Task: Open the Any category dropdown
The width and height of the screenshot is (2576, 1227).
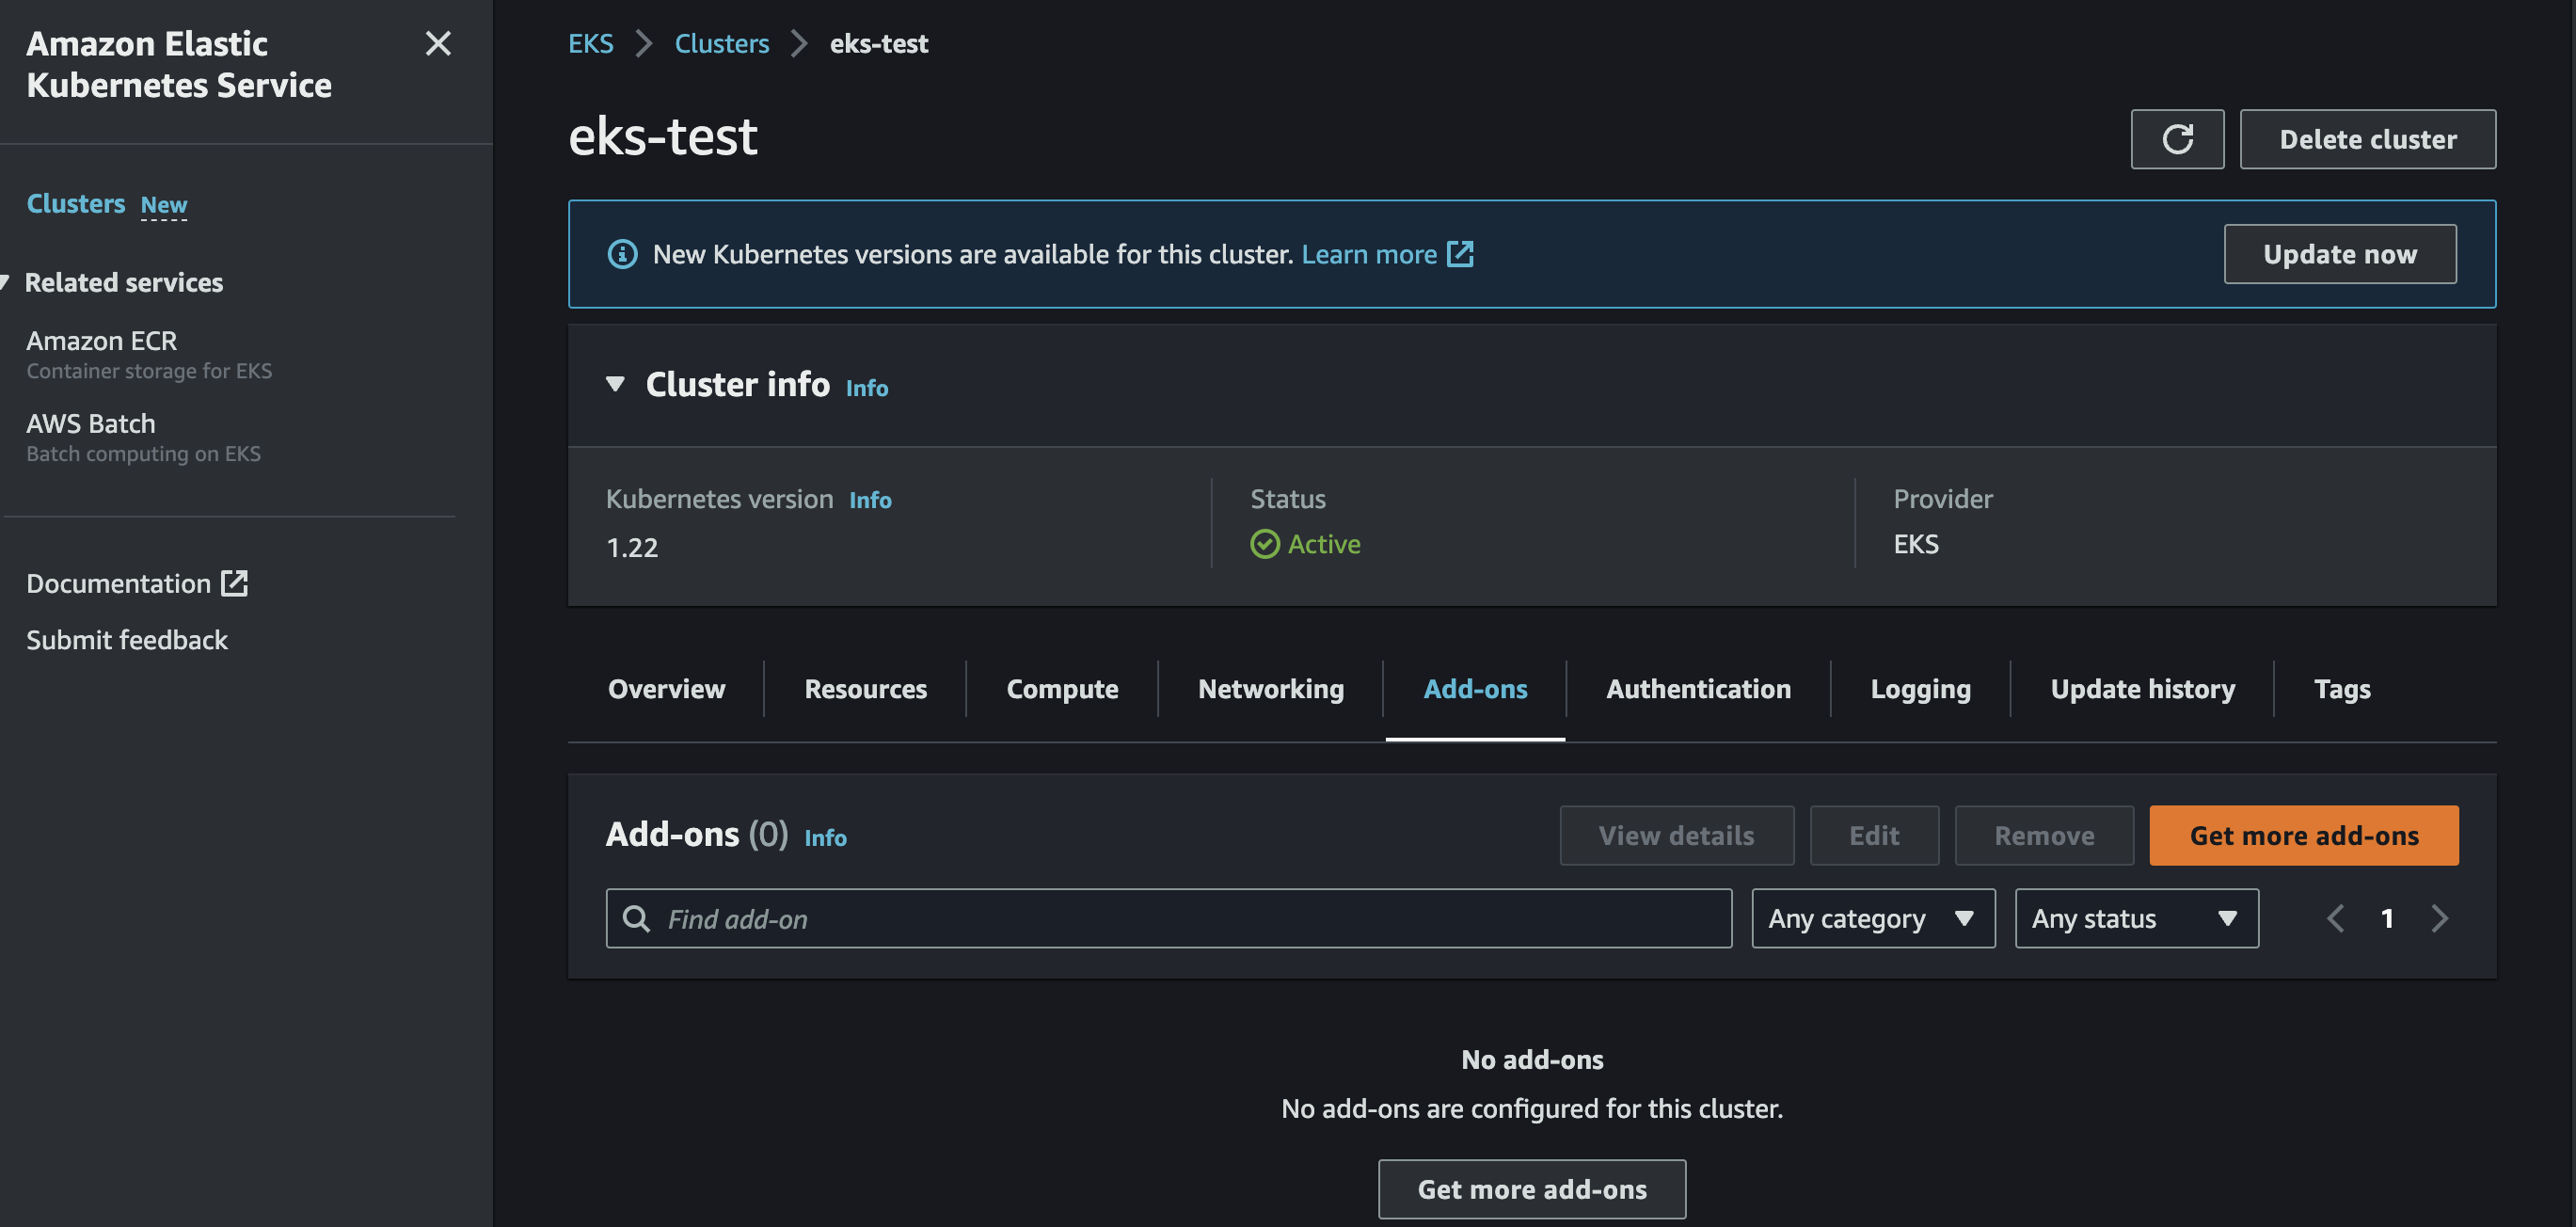Action: pyautogui.click(x=1872, y=918)
